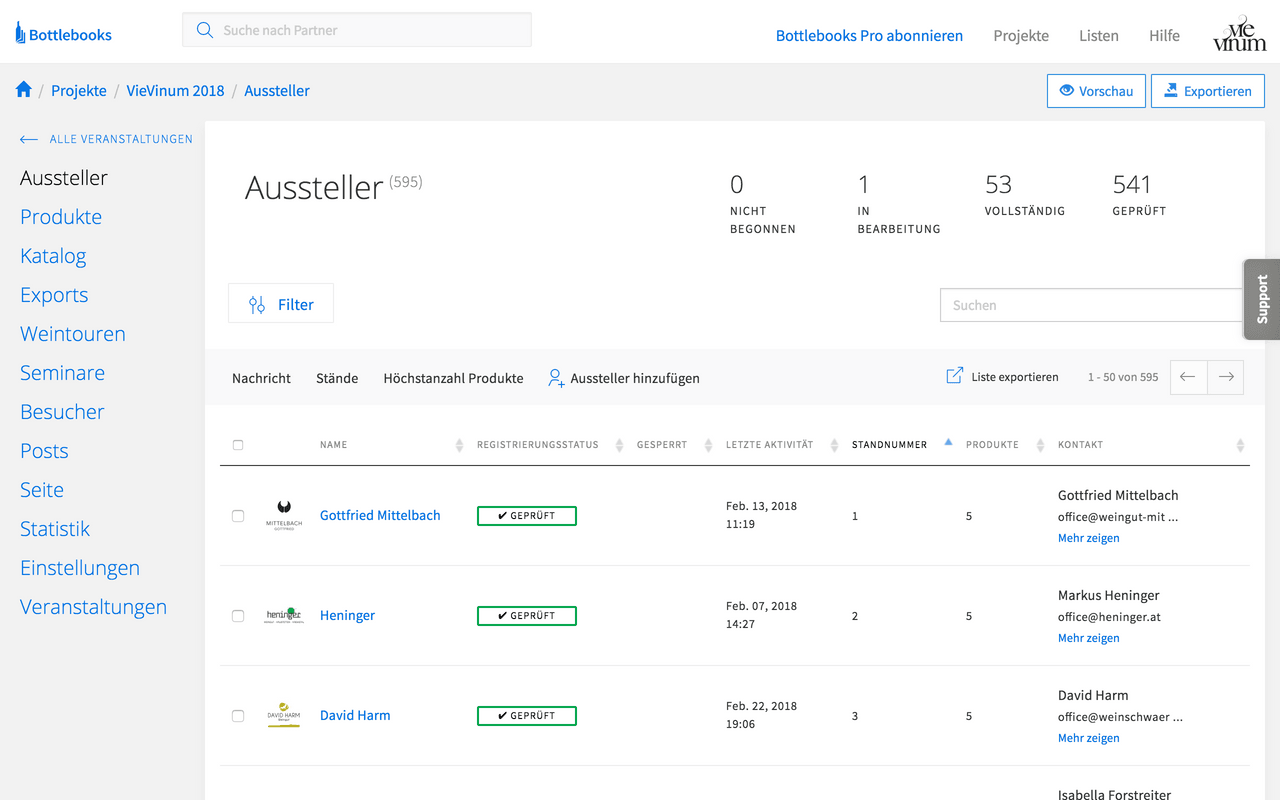Click Liste exportieren button
Viewport: 1280px width, 800px height.
point(1002,377)
